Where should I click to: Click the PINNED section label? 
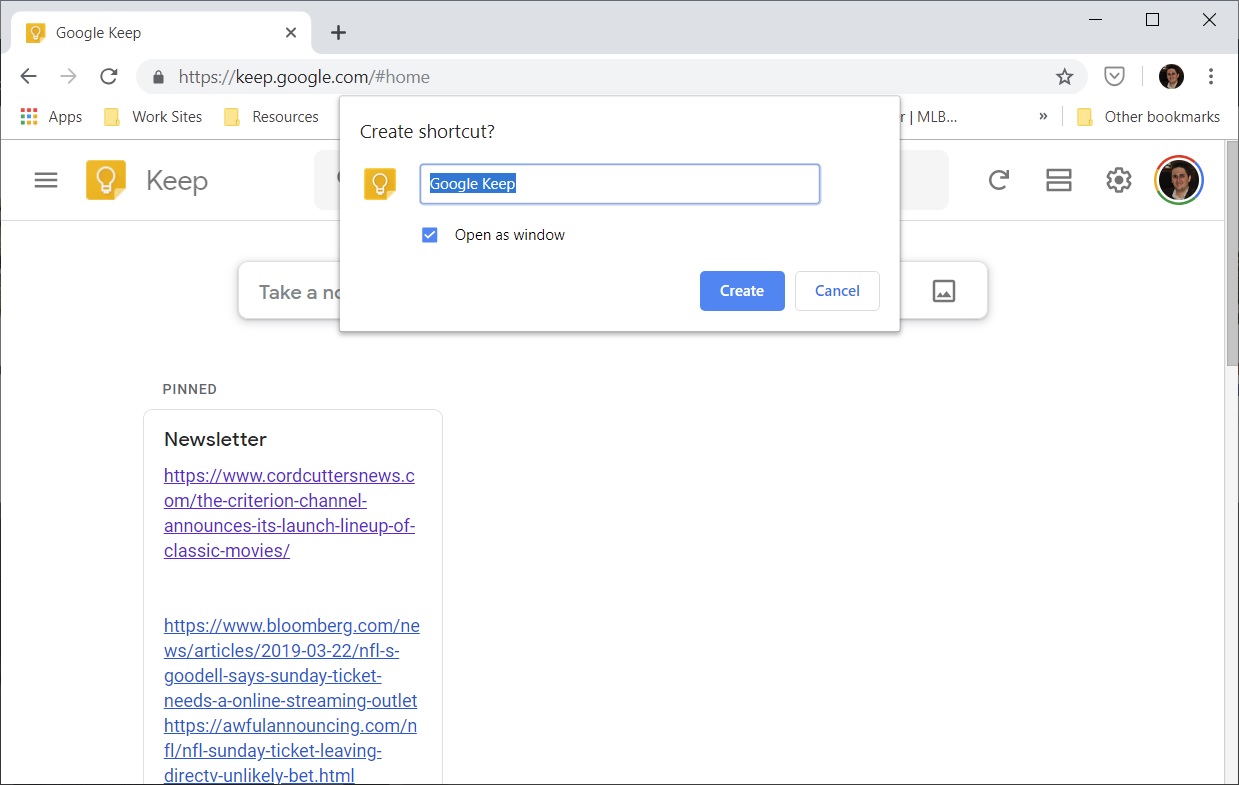189,389
